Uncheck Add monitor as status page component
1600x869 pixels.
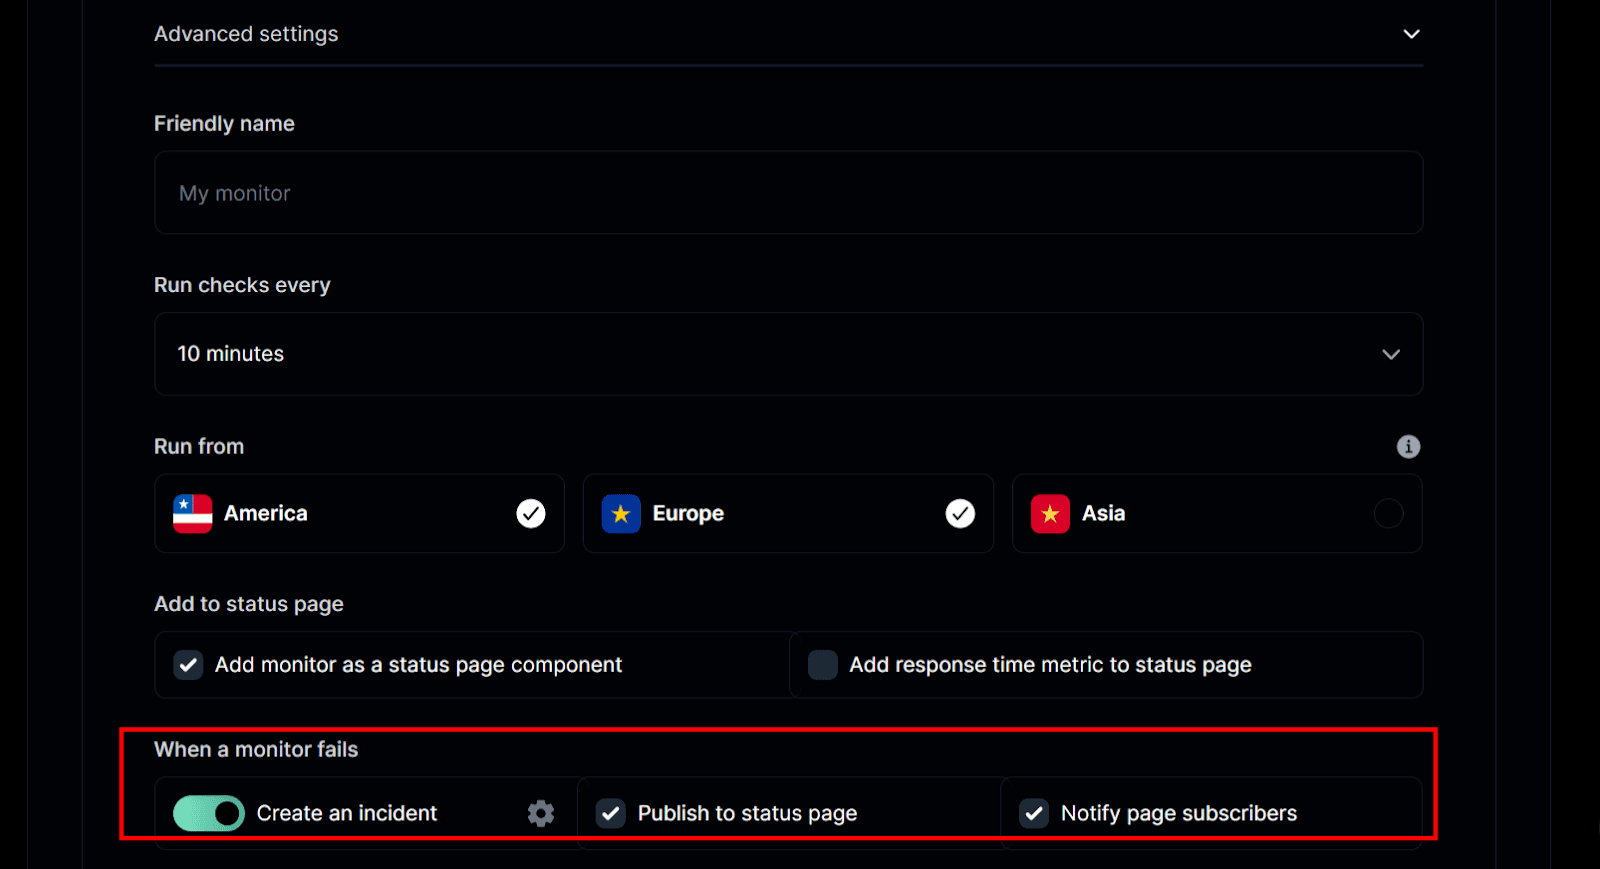[189, 665]
